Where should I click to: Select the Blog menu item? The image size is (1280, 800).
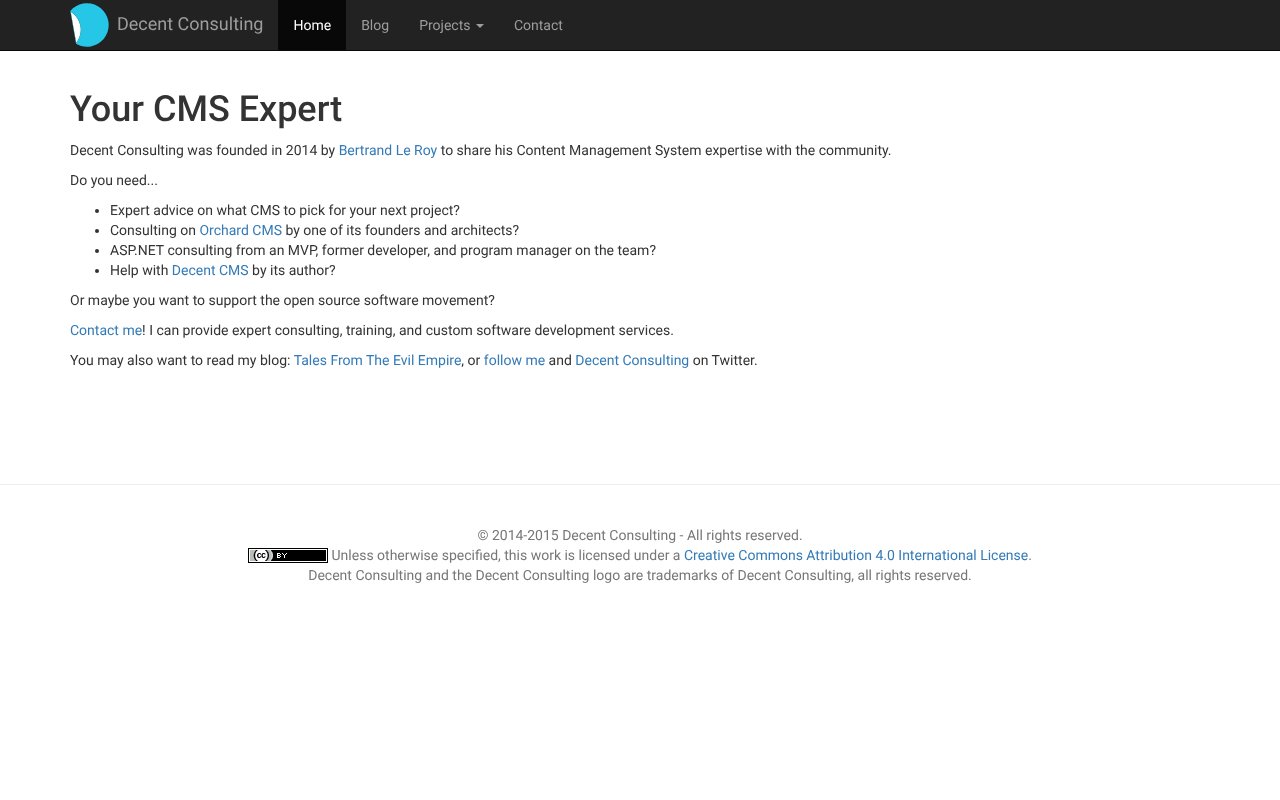(x=375, y=25)
